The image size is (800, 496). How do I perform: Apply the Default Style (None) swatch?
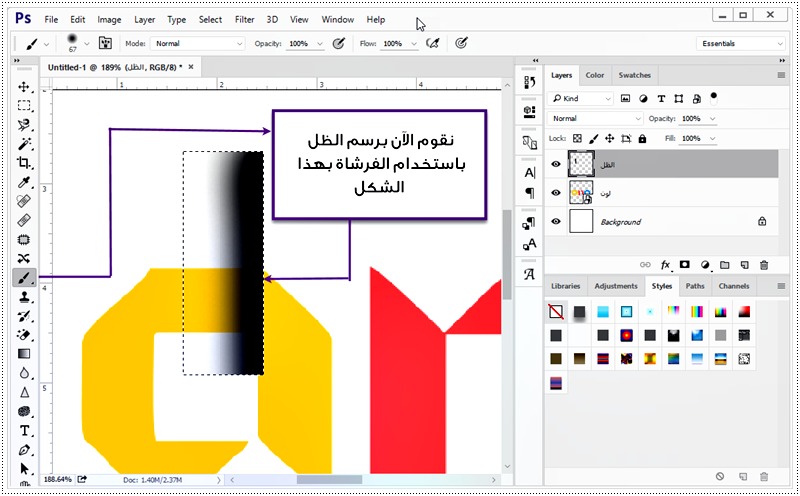[556, 311]
